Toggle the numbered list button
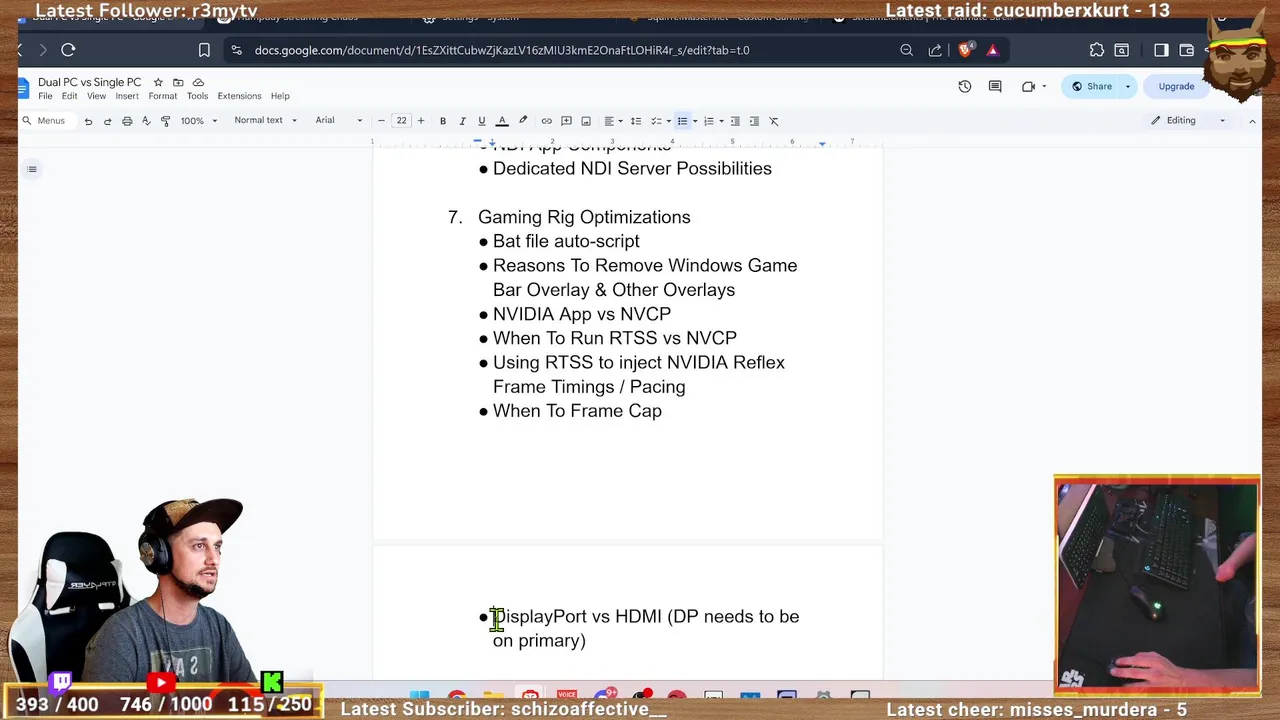Image resolution: width=1280 pixels, height=720 pixels. (x=708, y=121)
